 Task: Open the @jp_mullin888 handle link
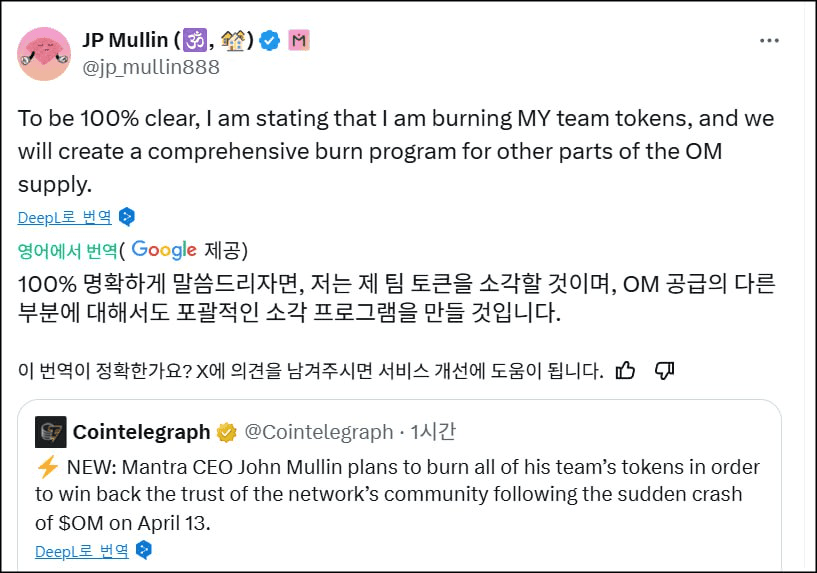pyautogui.click(x=150, y=68)
